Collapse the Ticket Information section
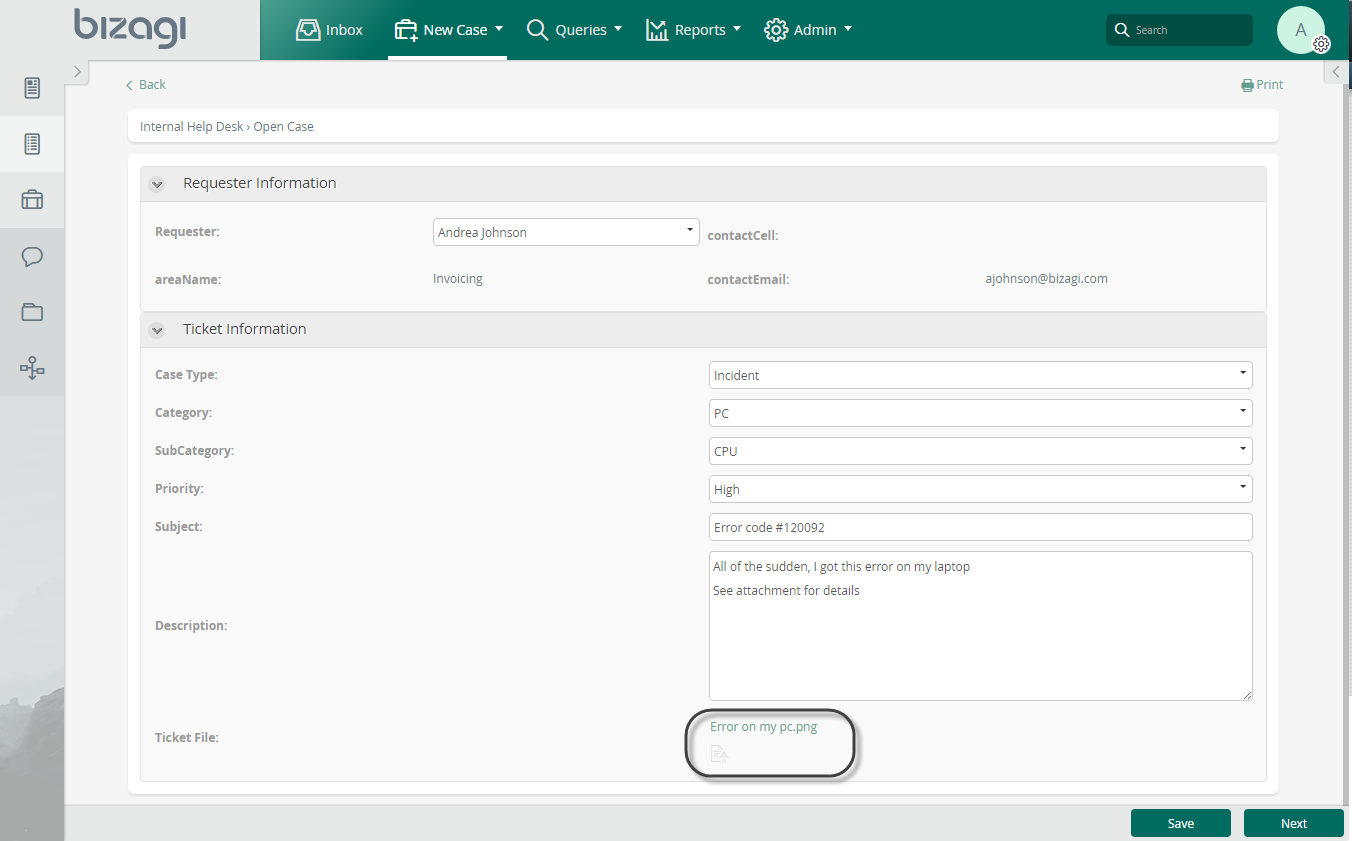Image resolution: width=1352 pixels, height=841 pixels. pos(157,330)
